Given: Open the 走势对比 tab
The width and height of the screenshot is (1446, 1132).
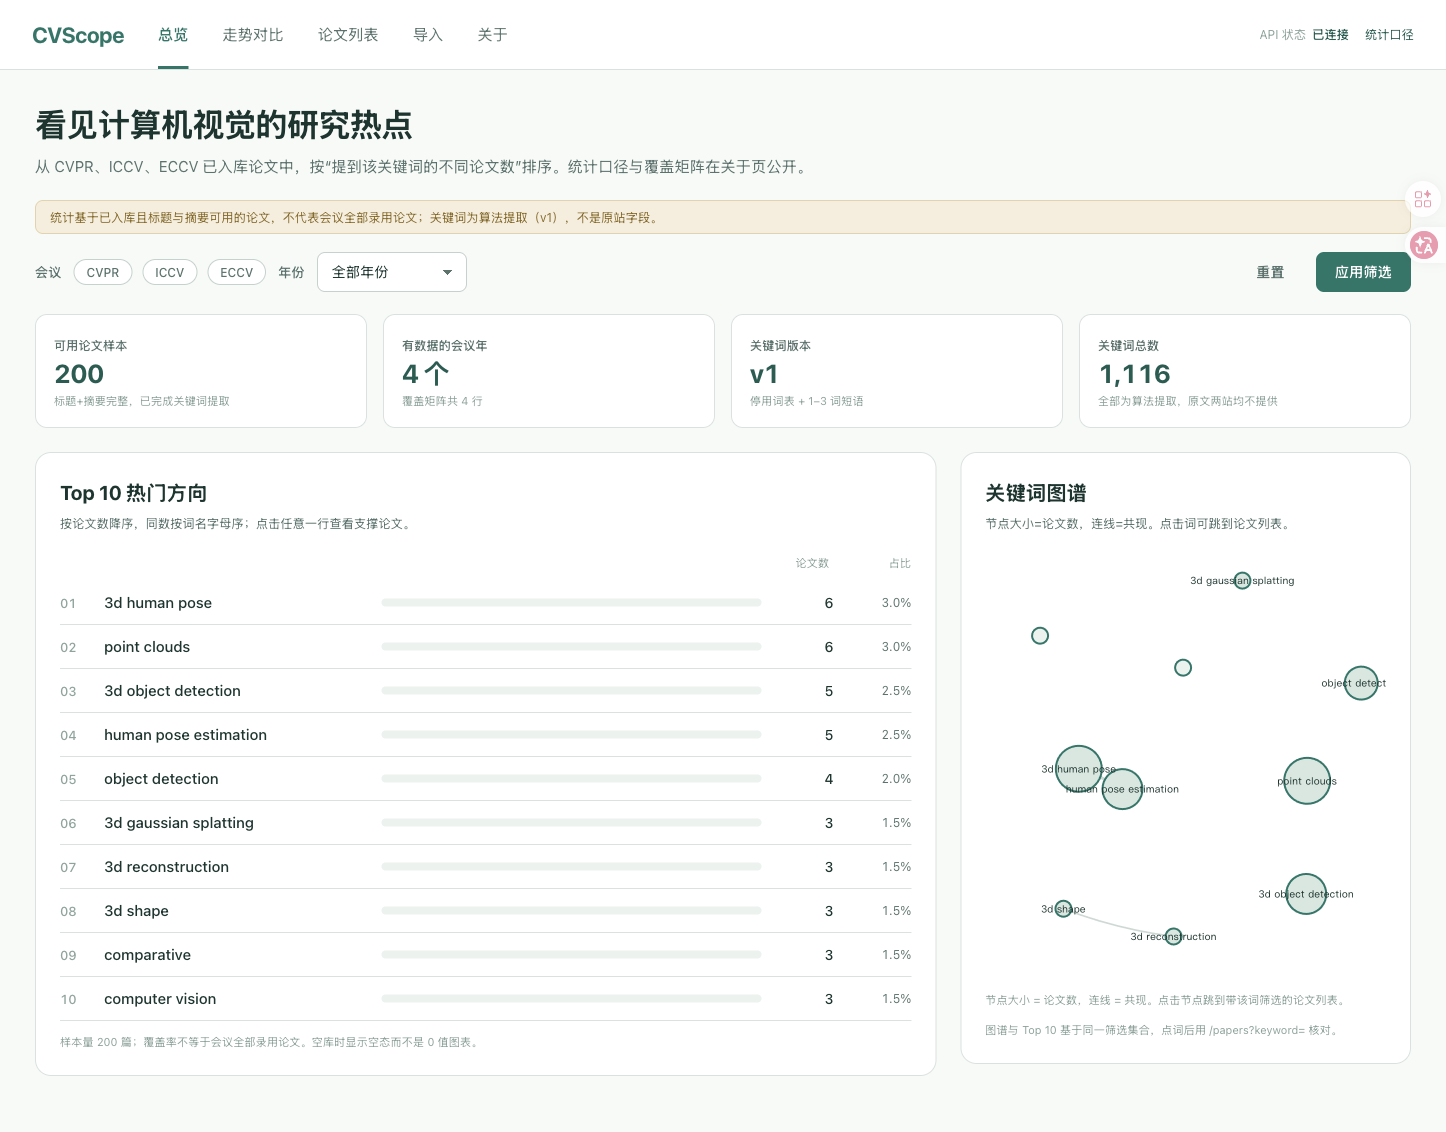Looking at the screenshot, I should coord(253,35).
